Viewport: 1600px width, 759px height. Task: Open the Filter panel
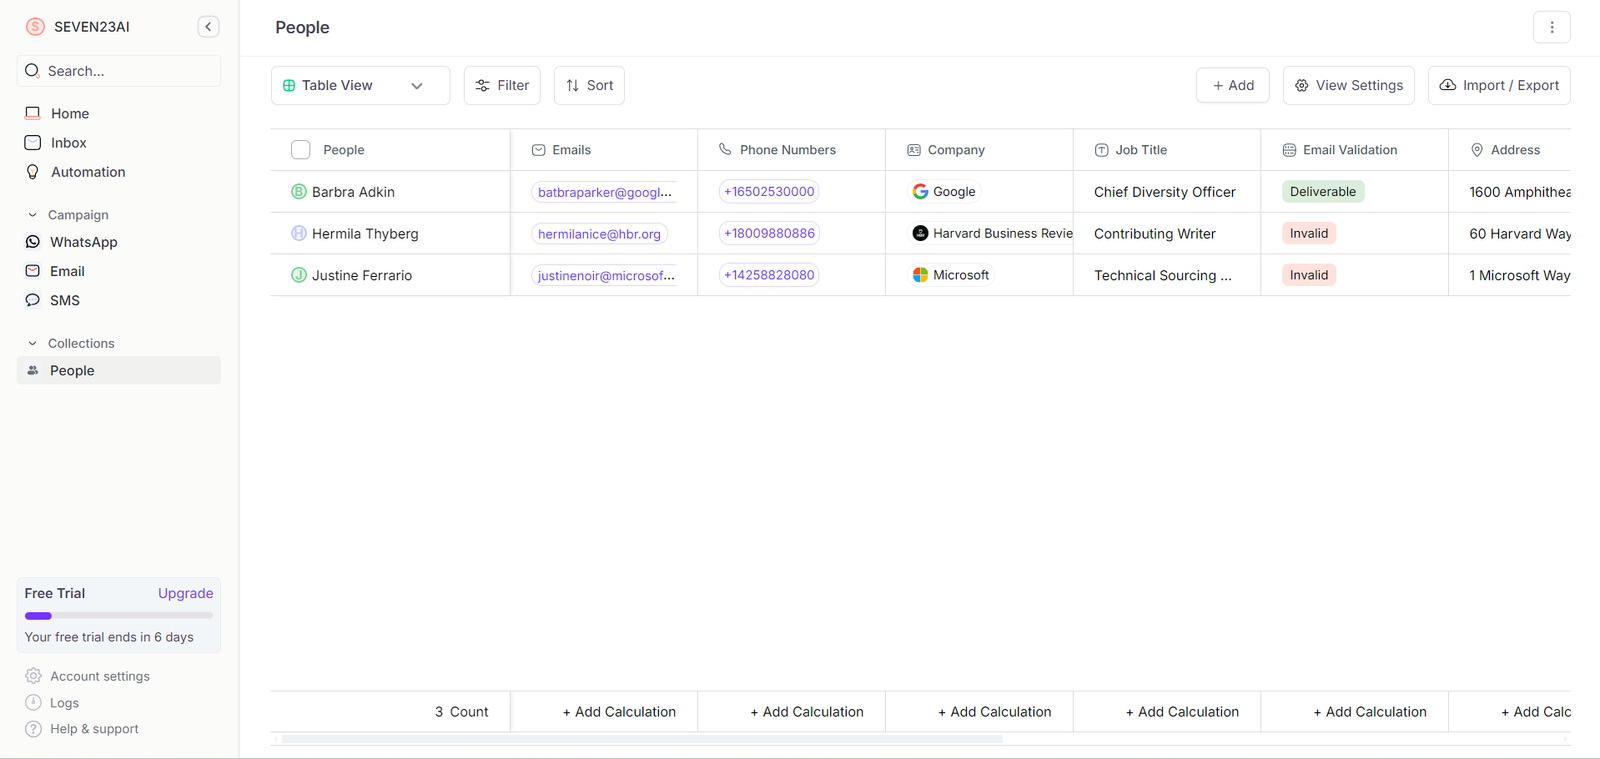[502, 85]
